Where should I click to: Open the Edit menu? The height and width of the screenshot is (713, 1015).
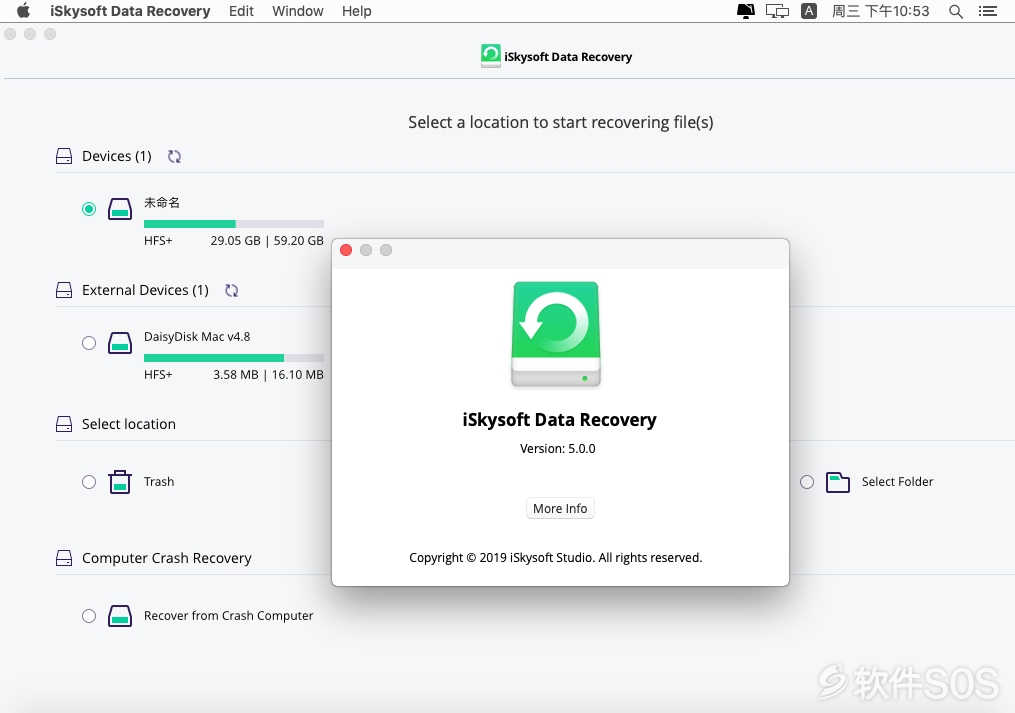(241, 11)
